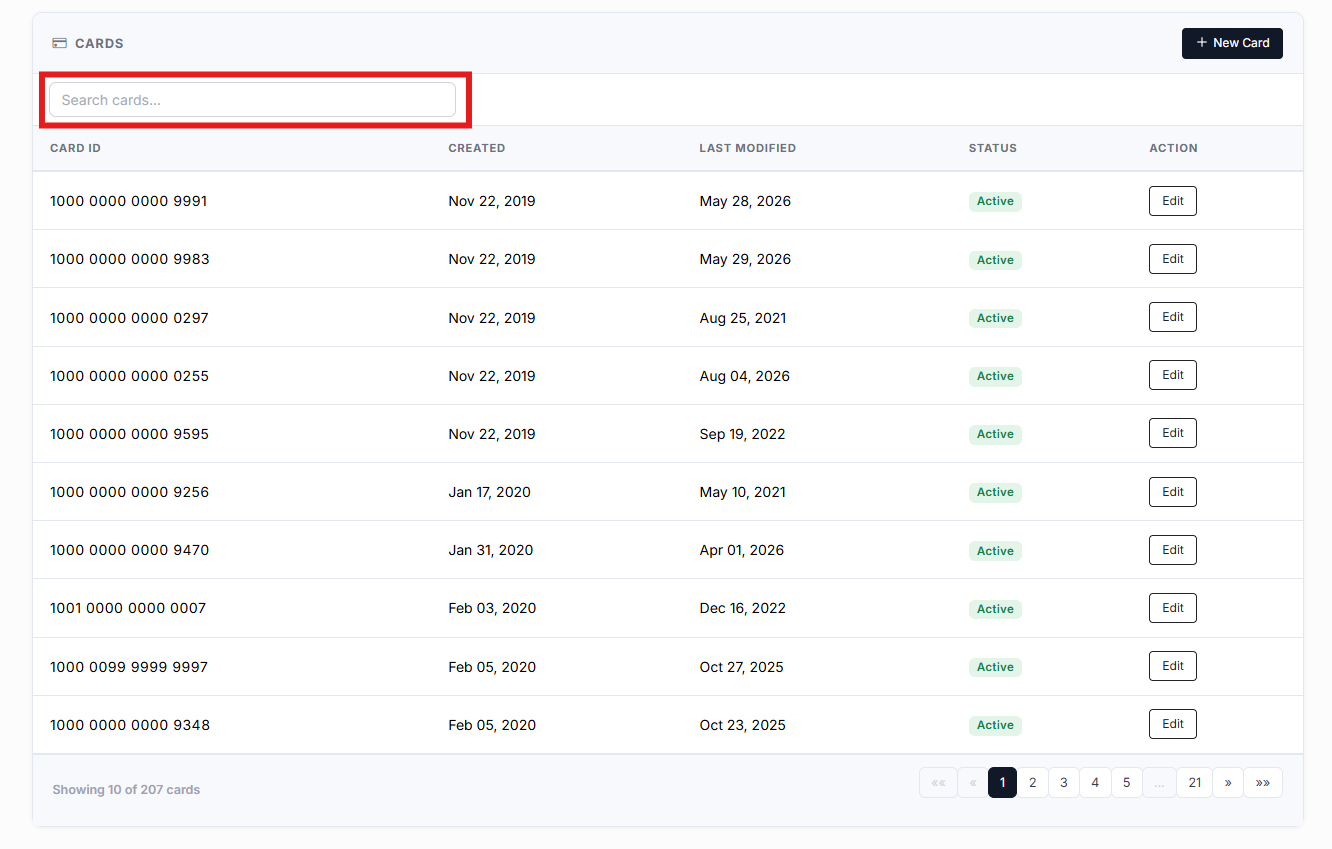Image resolution: width=1332 pixels, height=849 pixels.
Task: Sort by the Card ID column header
Action: tap(75, 148)
